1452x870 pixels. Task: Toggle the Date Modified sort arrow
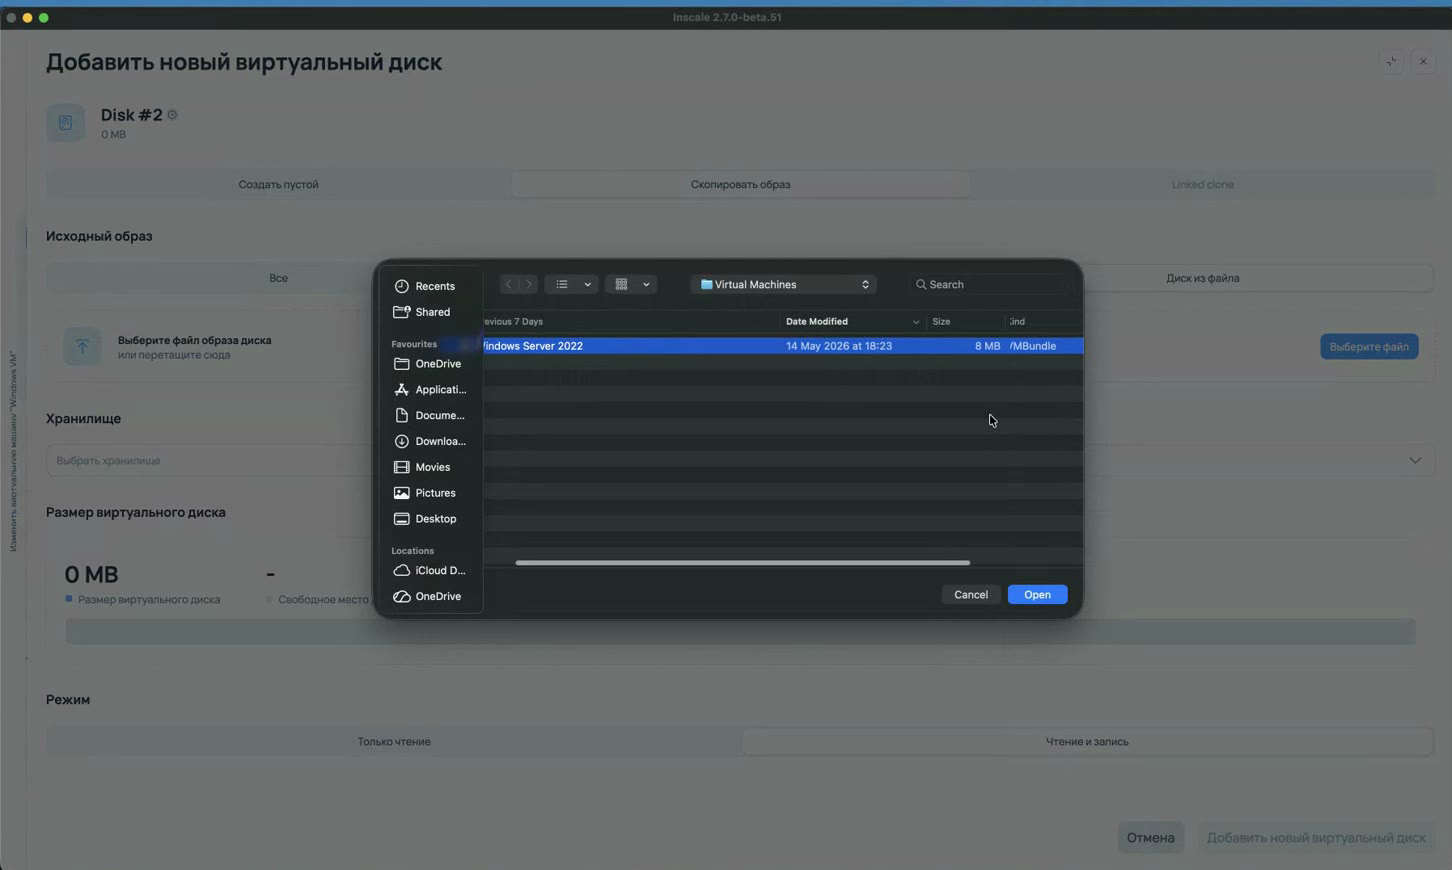coord(915,322)
